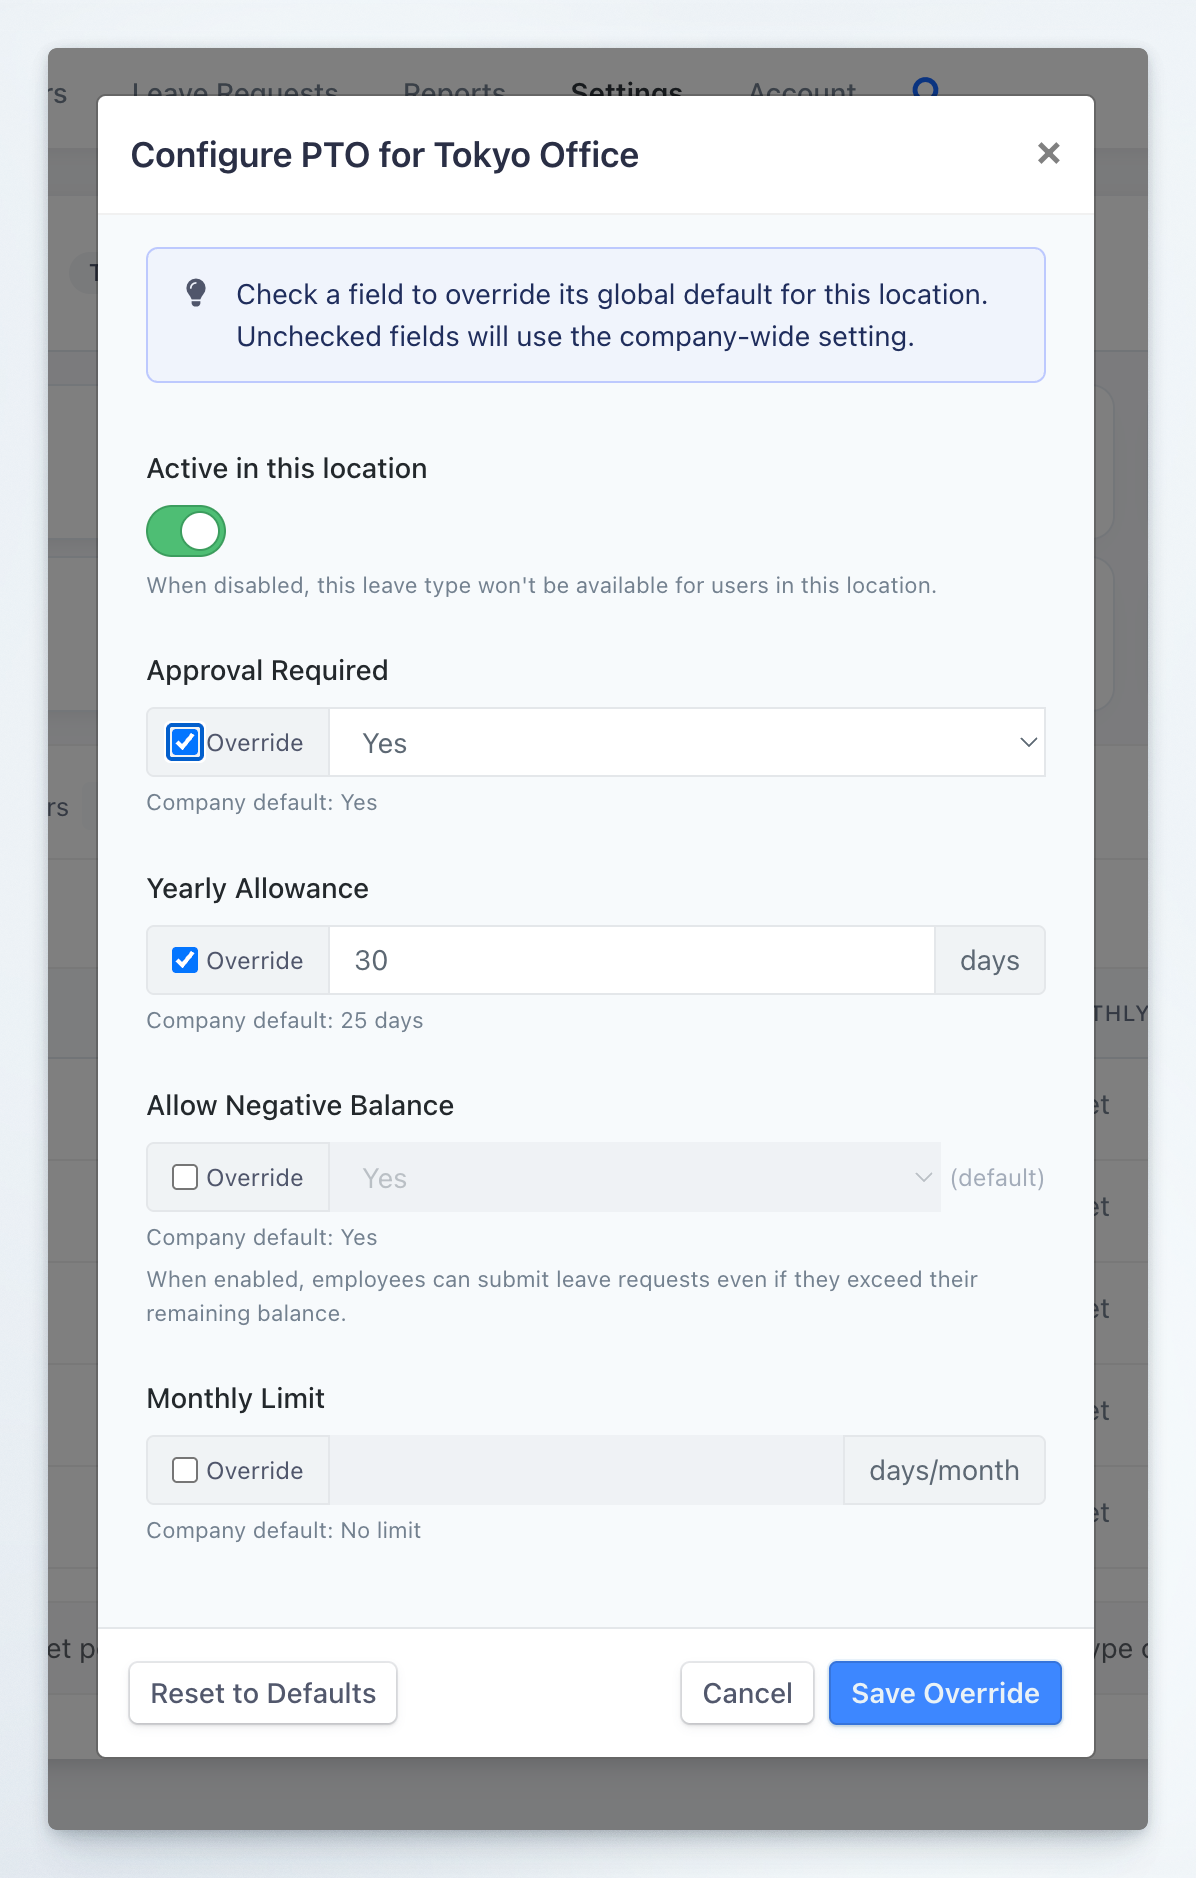Screen dimensions: 1196x1878
Task: Uncheck Override for Approval Required
Action: click(184, 741)
